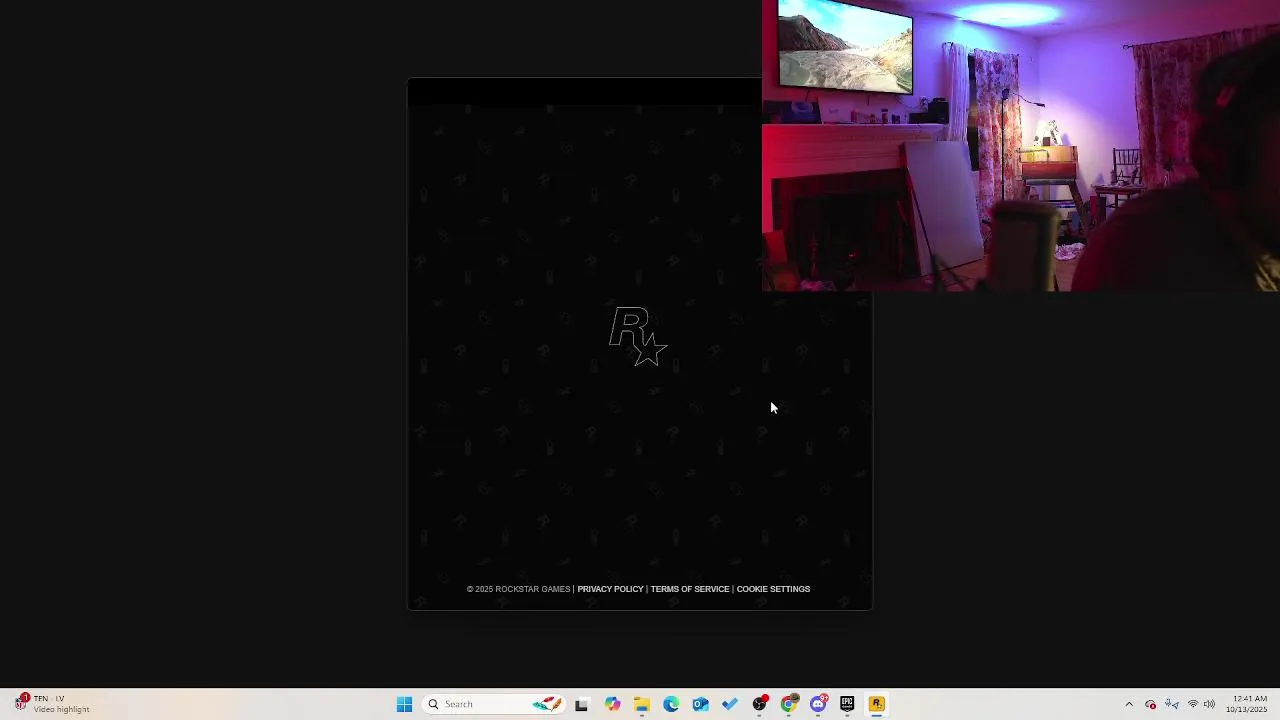
Task: Click the recording status tray icon
Action: pos(1151,704)
